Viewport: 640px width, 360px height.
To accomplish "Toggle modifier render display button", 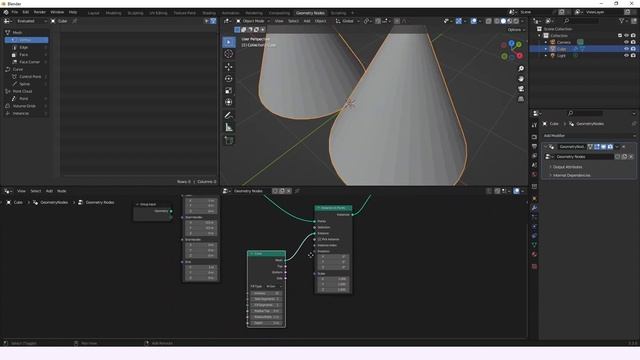I will [610, 147].
